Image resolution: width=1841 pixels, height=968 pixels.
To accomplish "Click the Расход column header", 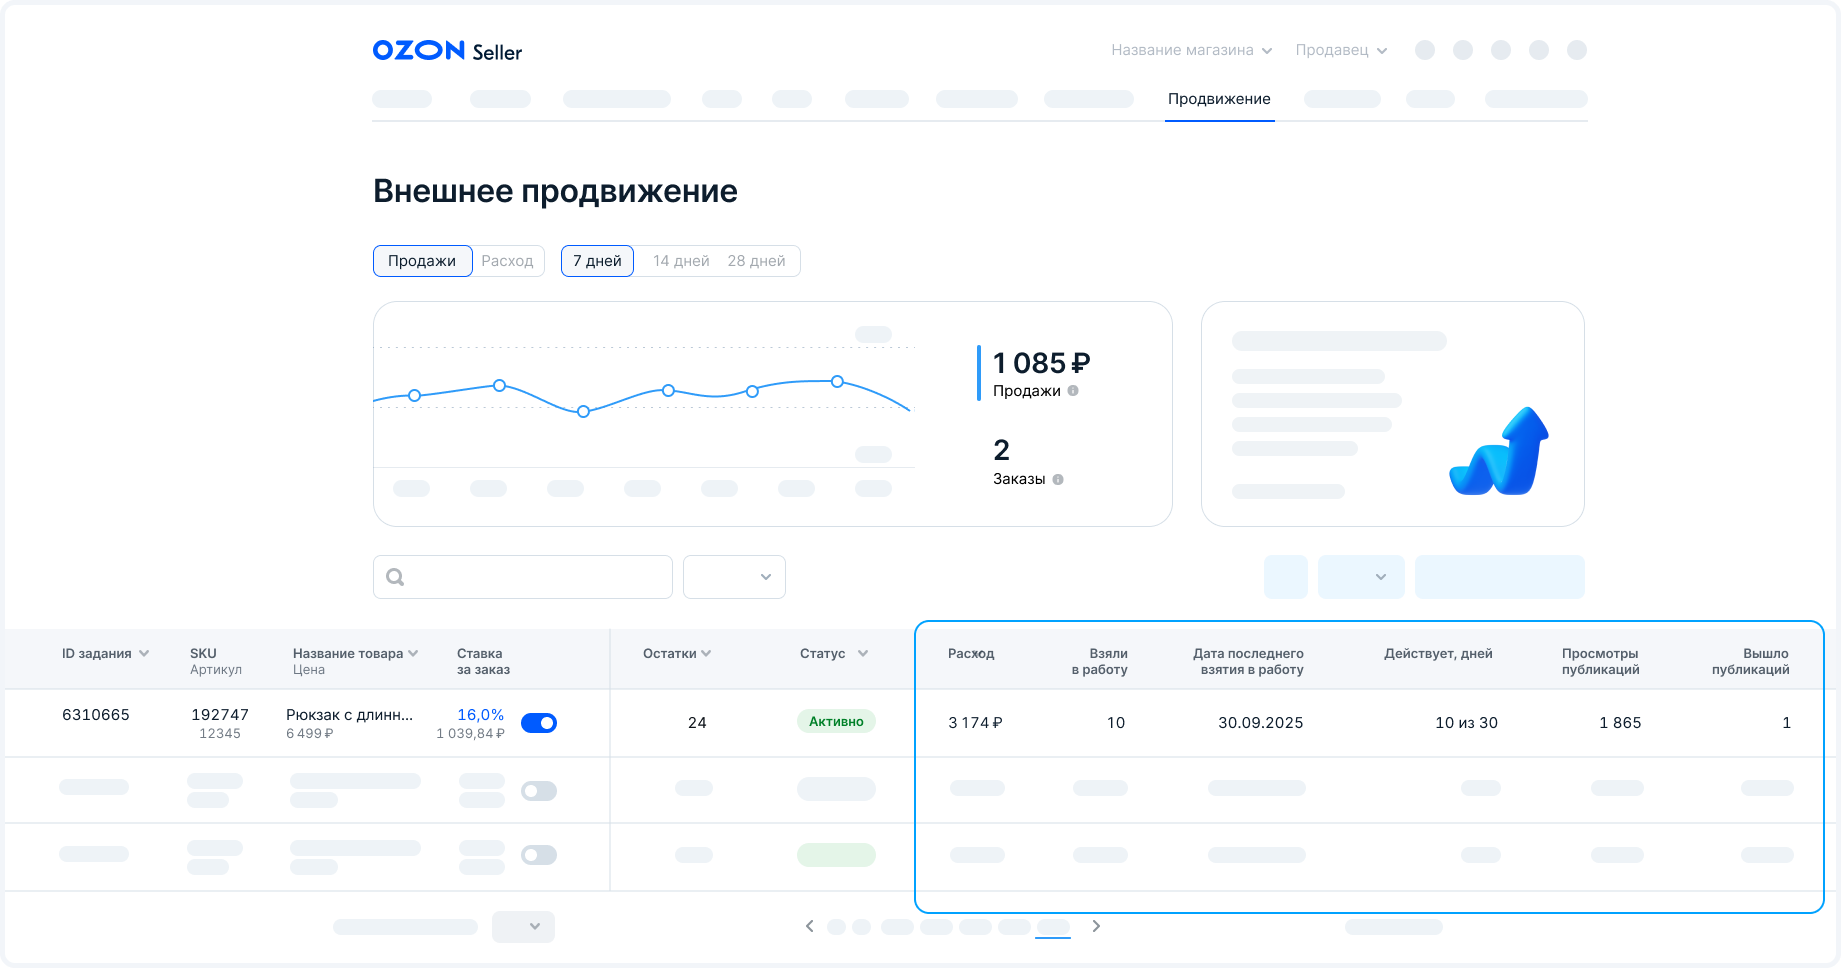I will pos(971,653).
